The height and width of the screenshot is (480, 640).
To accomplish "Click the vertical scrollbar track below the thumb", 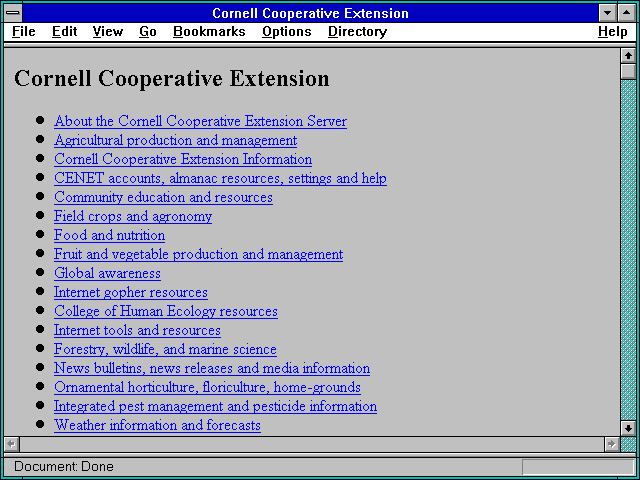I will pyautogui.click(x=628, y=250).
